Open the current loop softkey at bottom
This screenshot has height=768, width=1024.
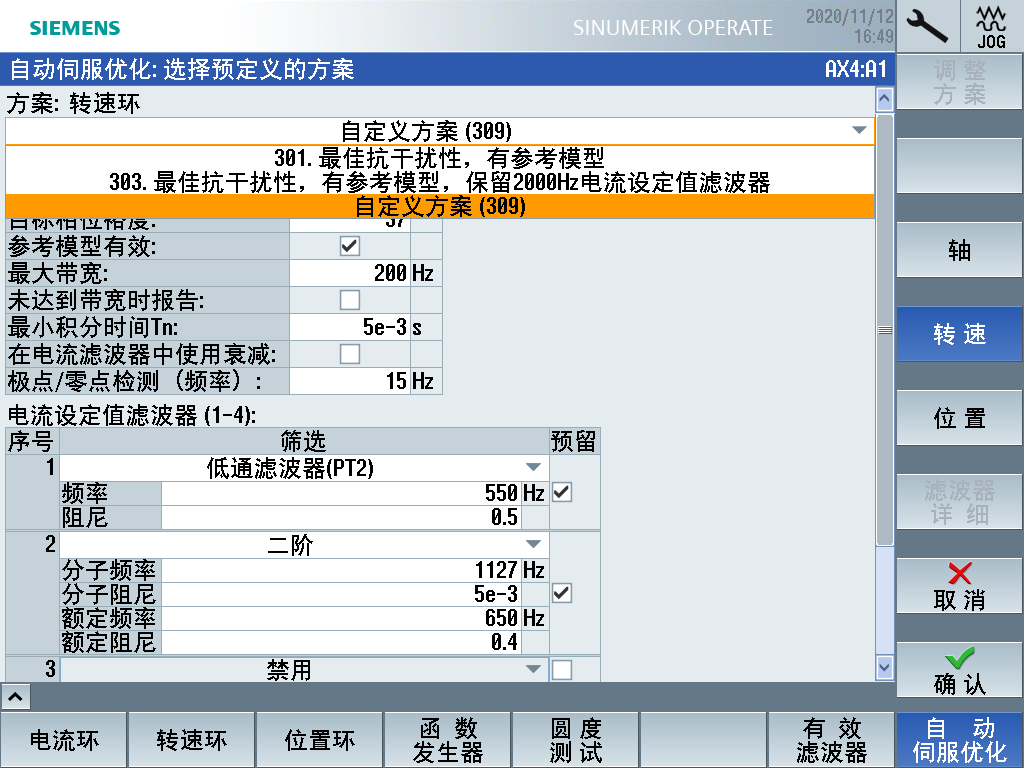(x=64, y=740)
